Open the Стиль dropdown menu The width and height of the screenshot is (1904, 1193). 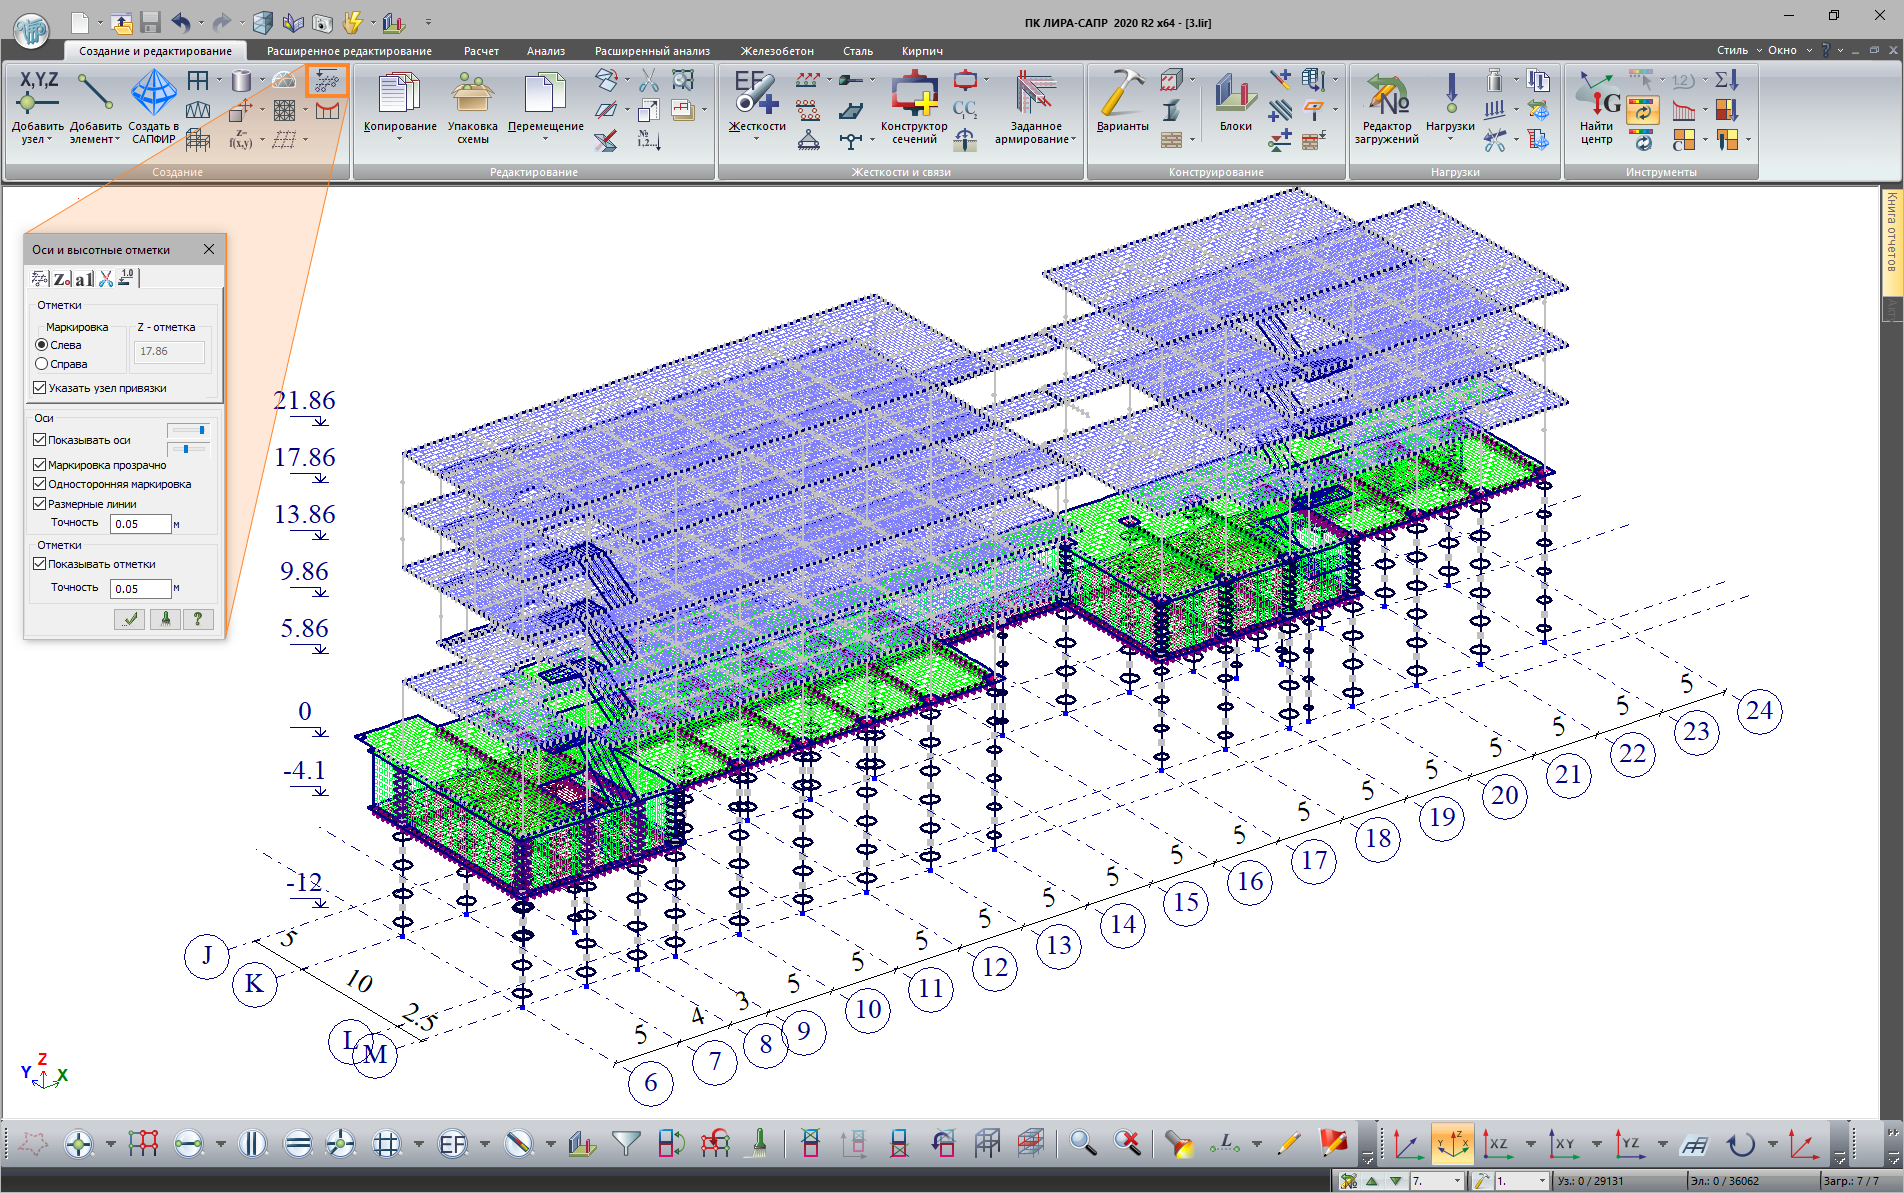click(1738, 50)
